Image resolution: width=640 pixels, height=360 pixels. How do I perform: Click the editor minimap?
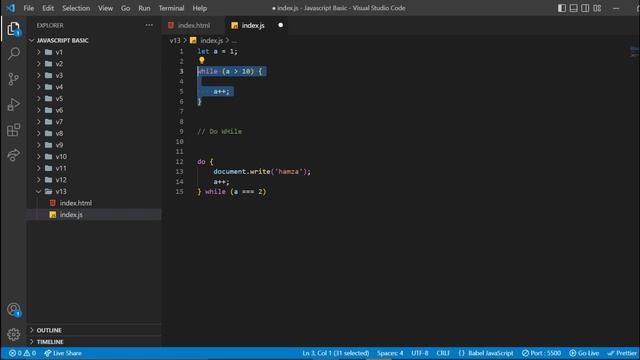point(634,52)
